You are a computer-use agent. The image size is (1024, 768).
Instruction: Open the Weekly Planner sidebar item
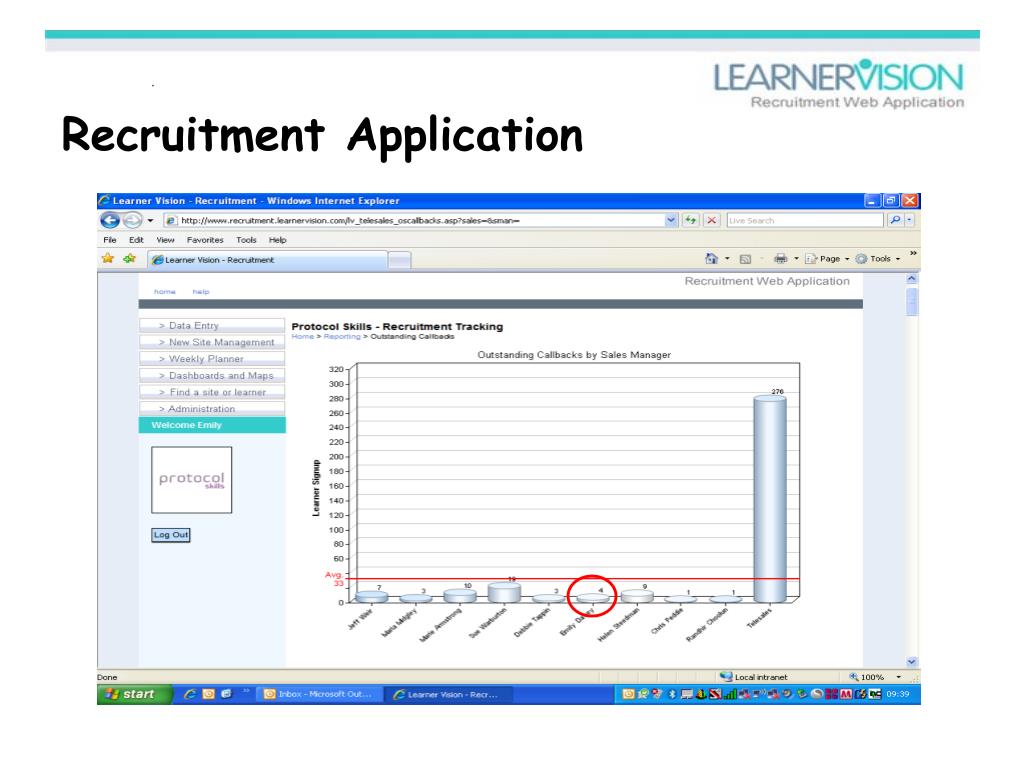[212, 359]
